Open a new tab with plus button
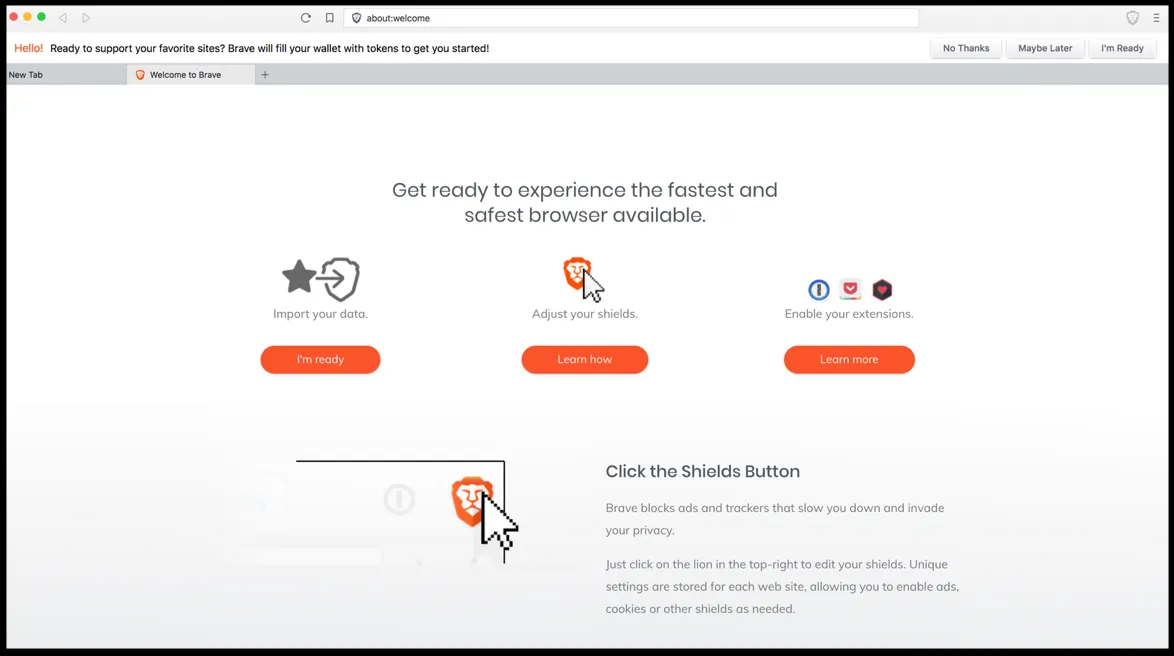The height and width of the screenshot is (656, 1174). click(x=265, y=75)
